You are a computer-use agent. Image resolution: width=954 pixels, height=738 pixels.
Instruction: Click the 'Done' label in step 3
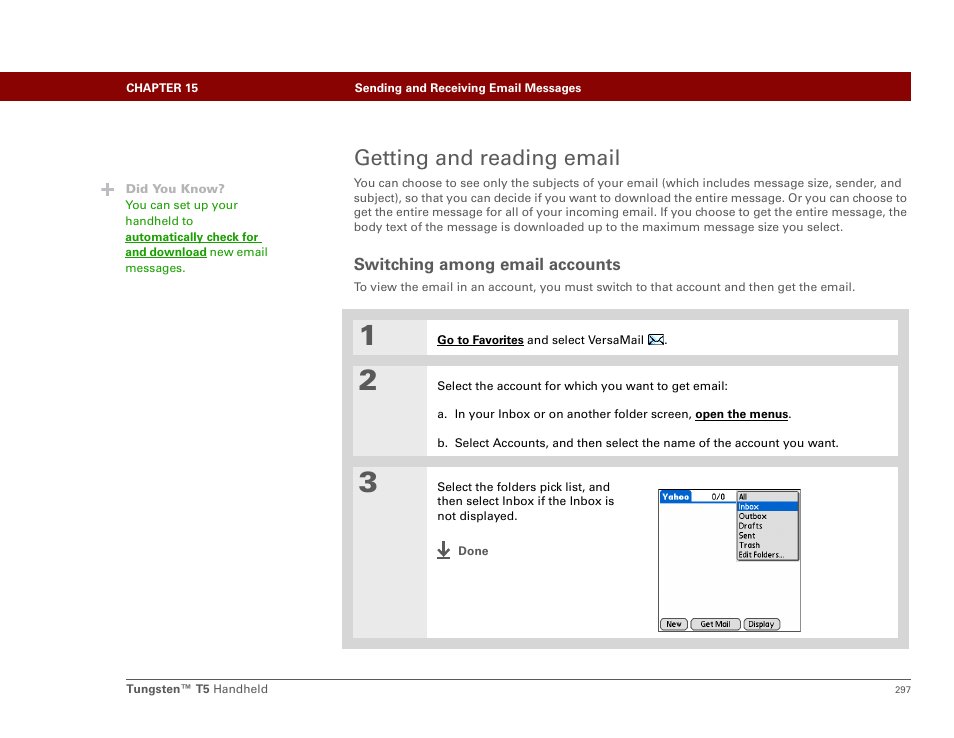pyautogui.click(x=473, y=551)
